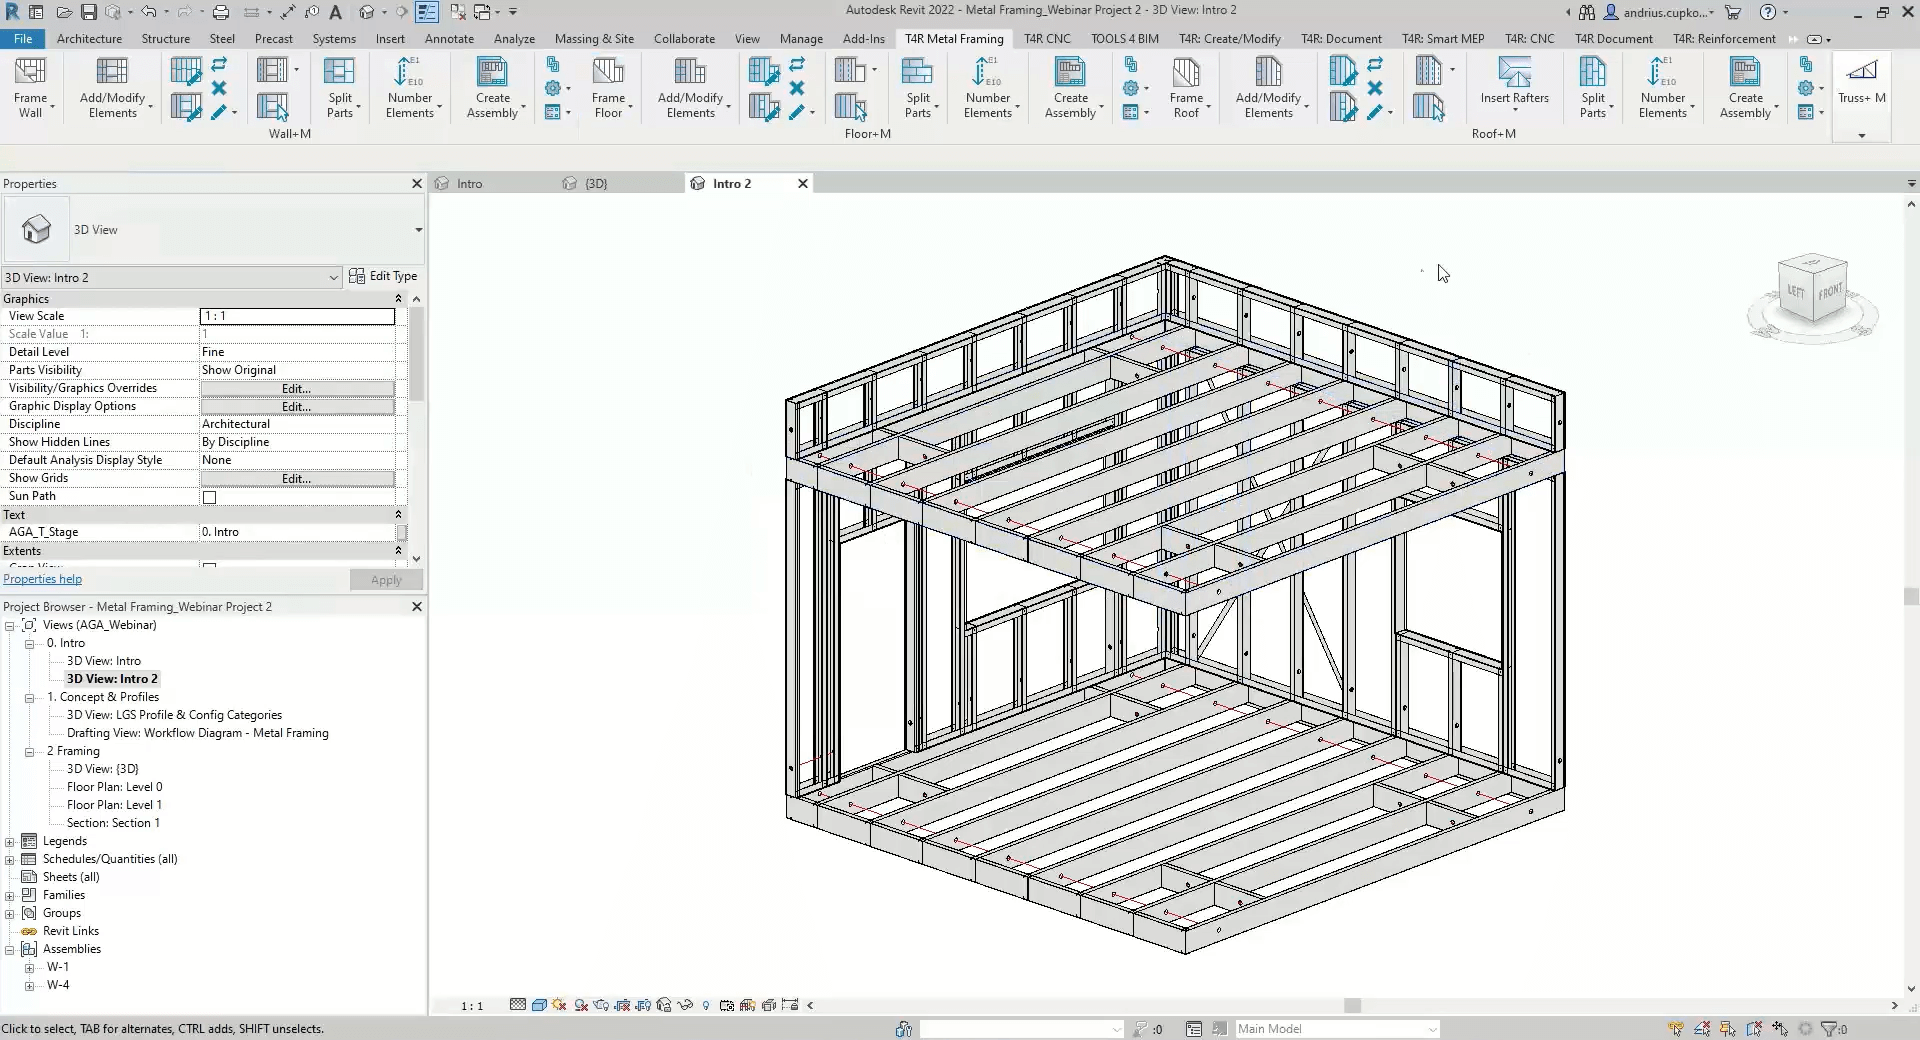1920x1040 pixels.
Task: Collapse the Text properties section
Action: (x=398, y=515)
